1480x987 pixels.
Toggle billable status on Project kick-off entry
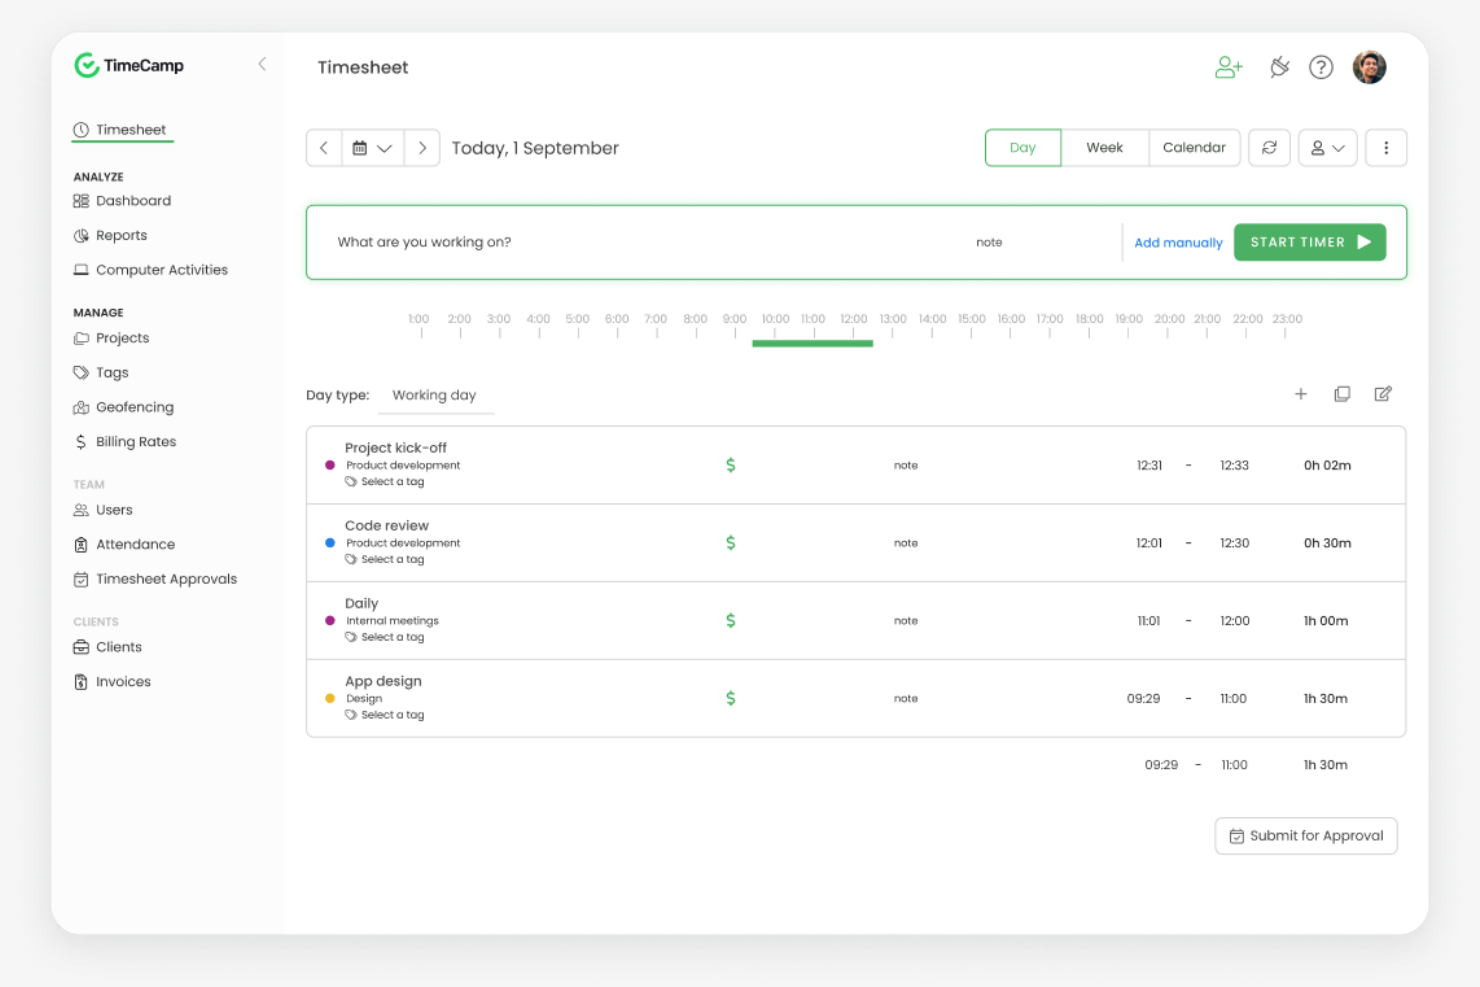731,464
